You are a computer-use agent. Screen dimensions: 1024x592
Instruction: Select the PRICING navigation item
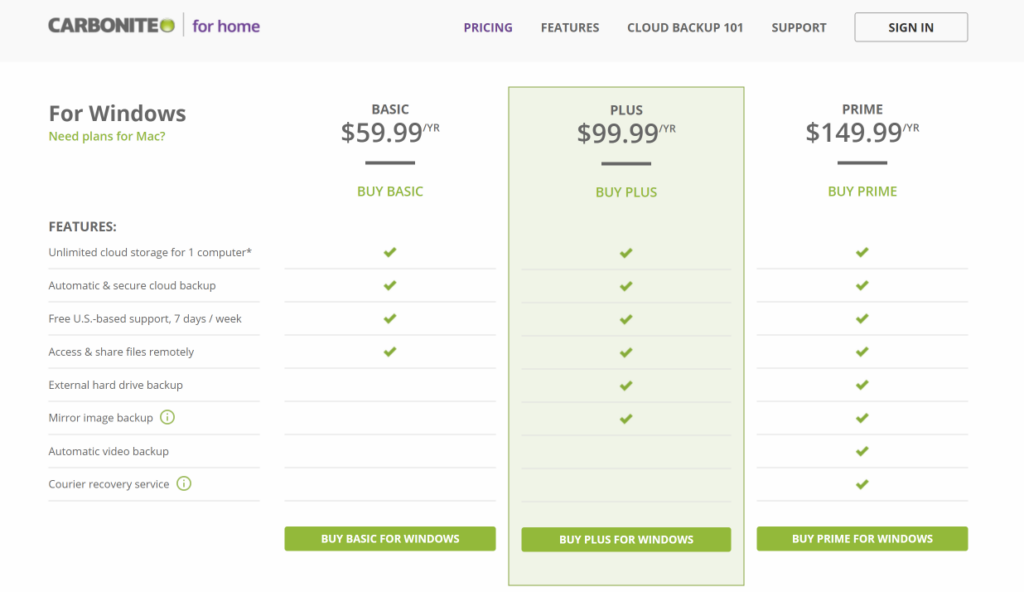(x=488, y=27)
